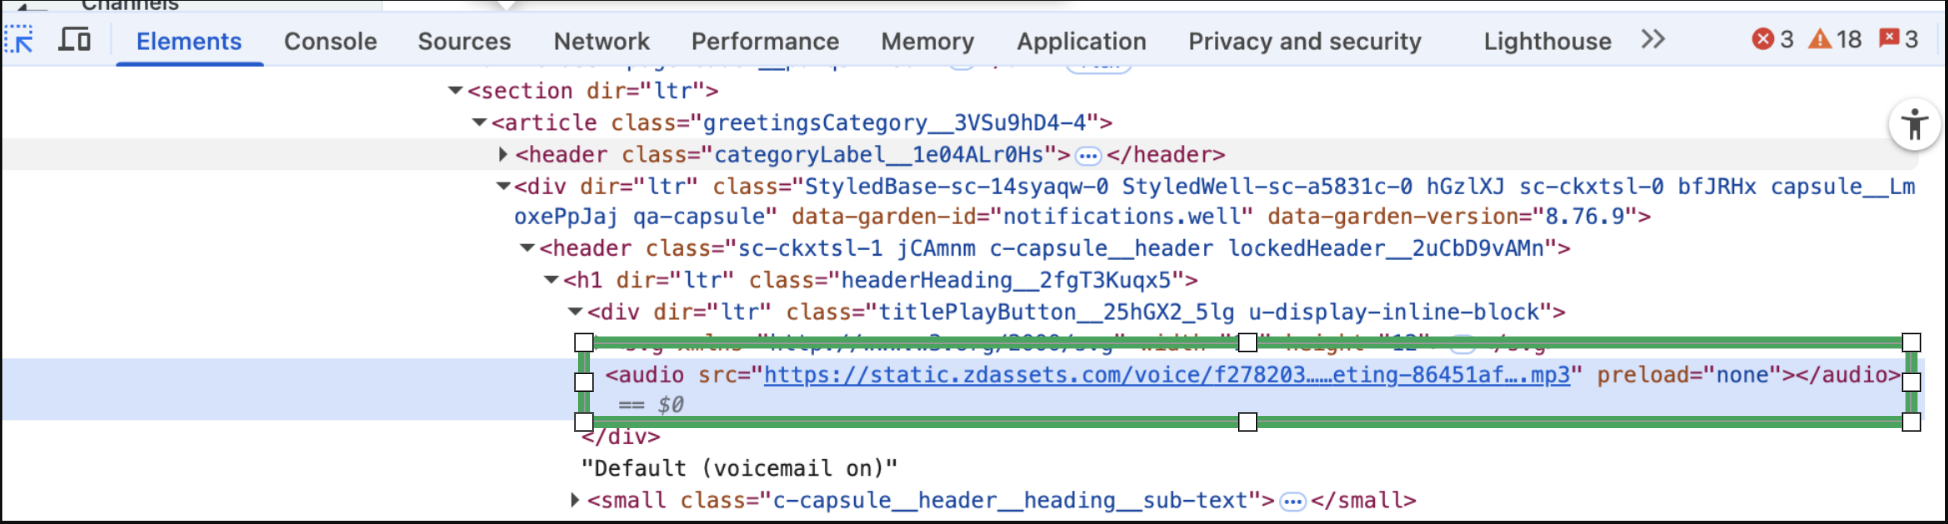
Task: Select the "Default (voicemail on)" text node
Action: click(x=739, y=468)
